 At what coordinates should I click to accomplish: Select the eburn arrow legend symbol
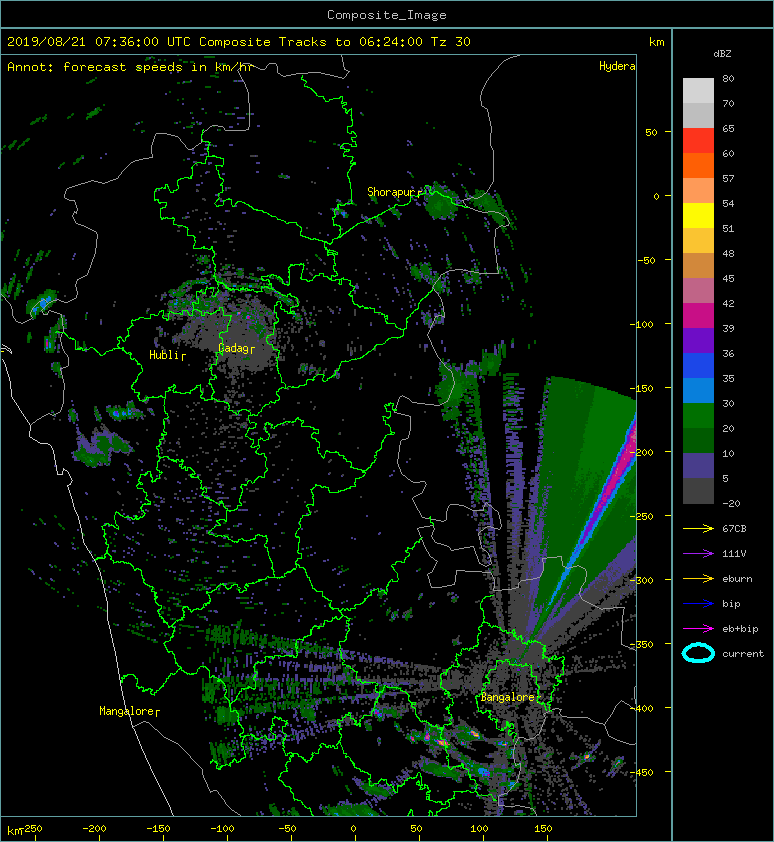point(698,578)
